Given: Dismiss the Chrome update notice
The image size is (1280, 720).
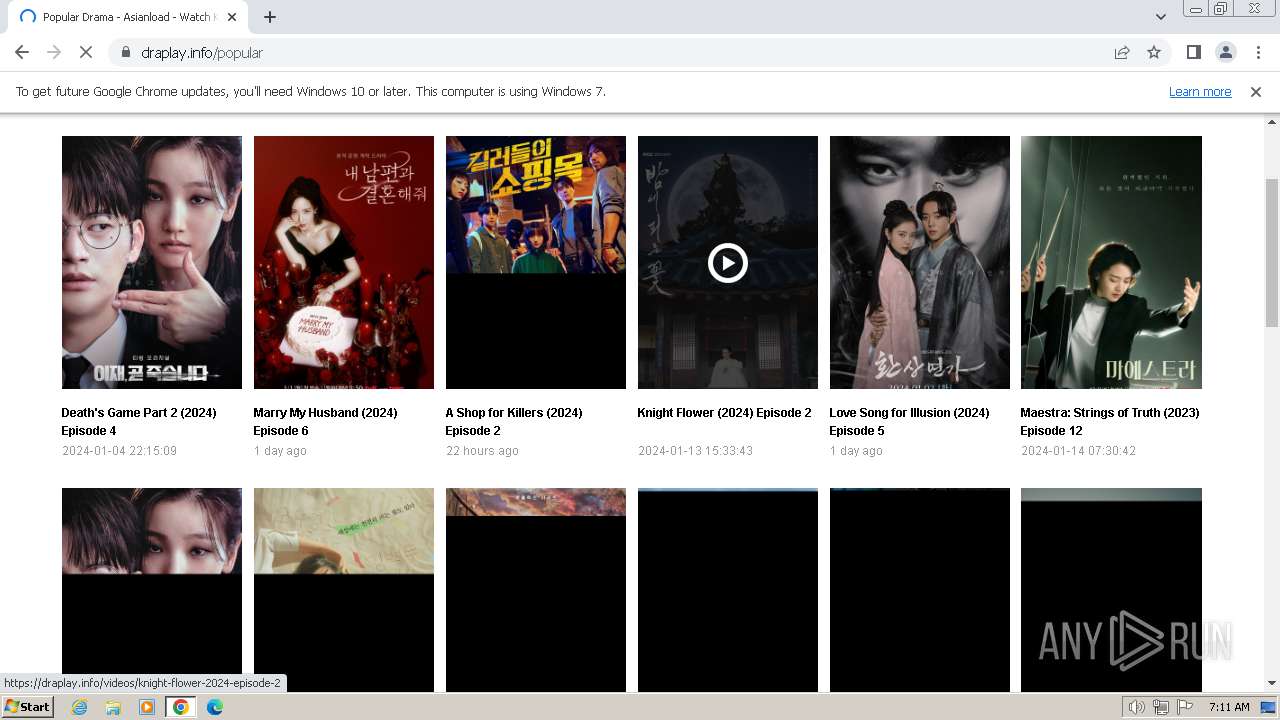Looking at the screenshot, I should [1256, 91].
